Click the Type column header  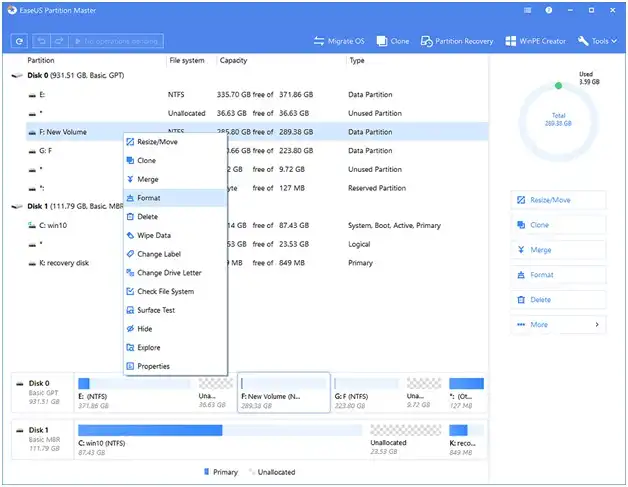point(357,60)
